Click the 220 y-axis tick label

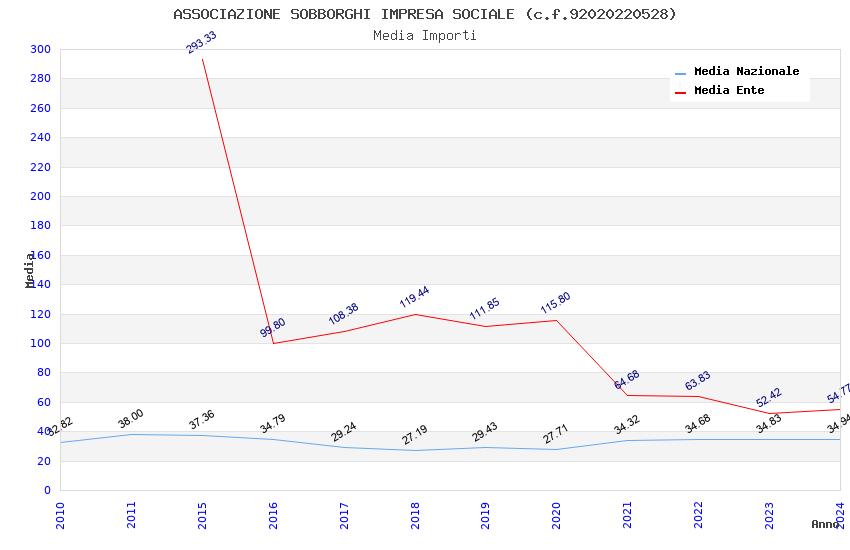[x=41, y=167]
